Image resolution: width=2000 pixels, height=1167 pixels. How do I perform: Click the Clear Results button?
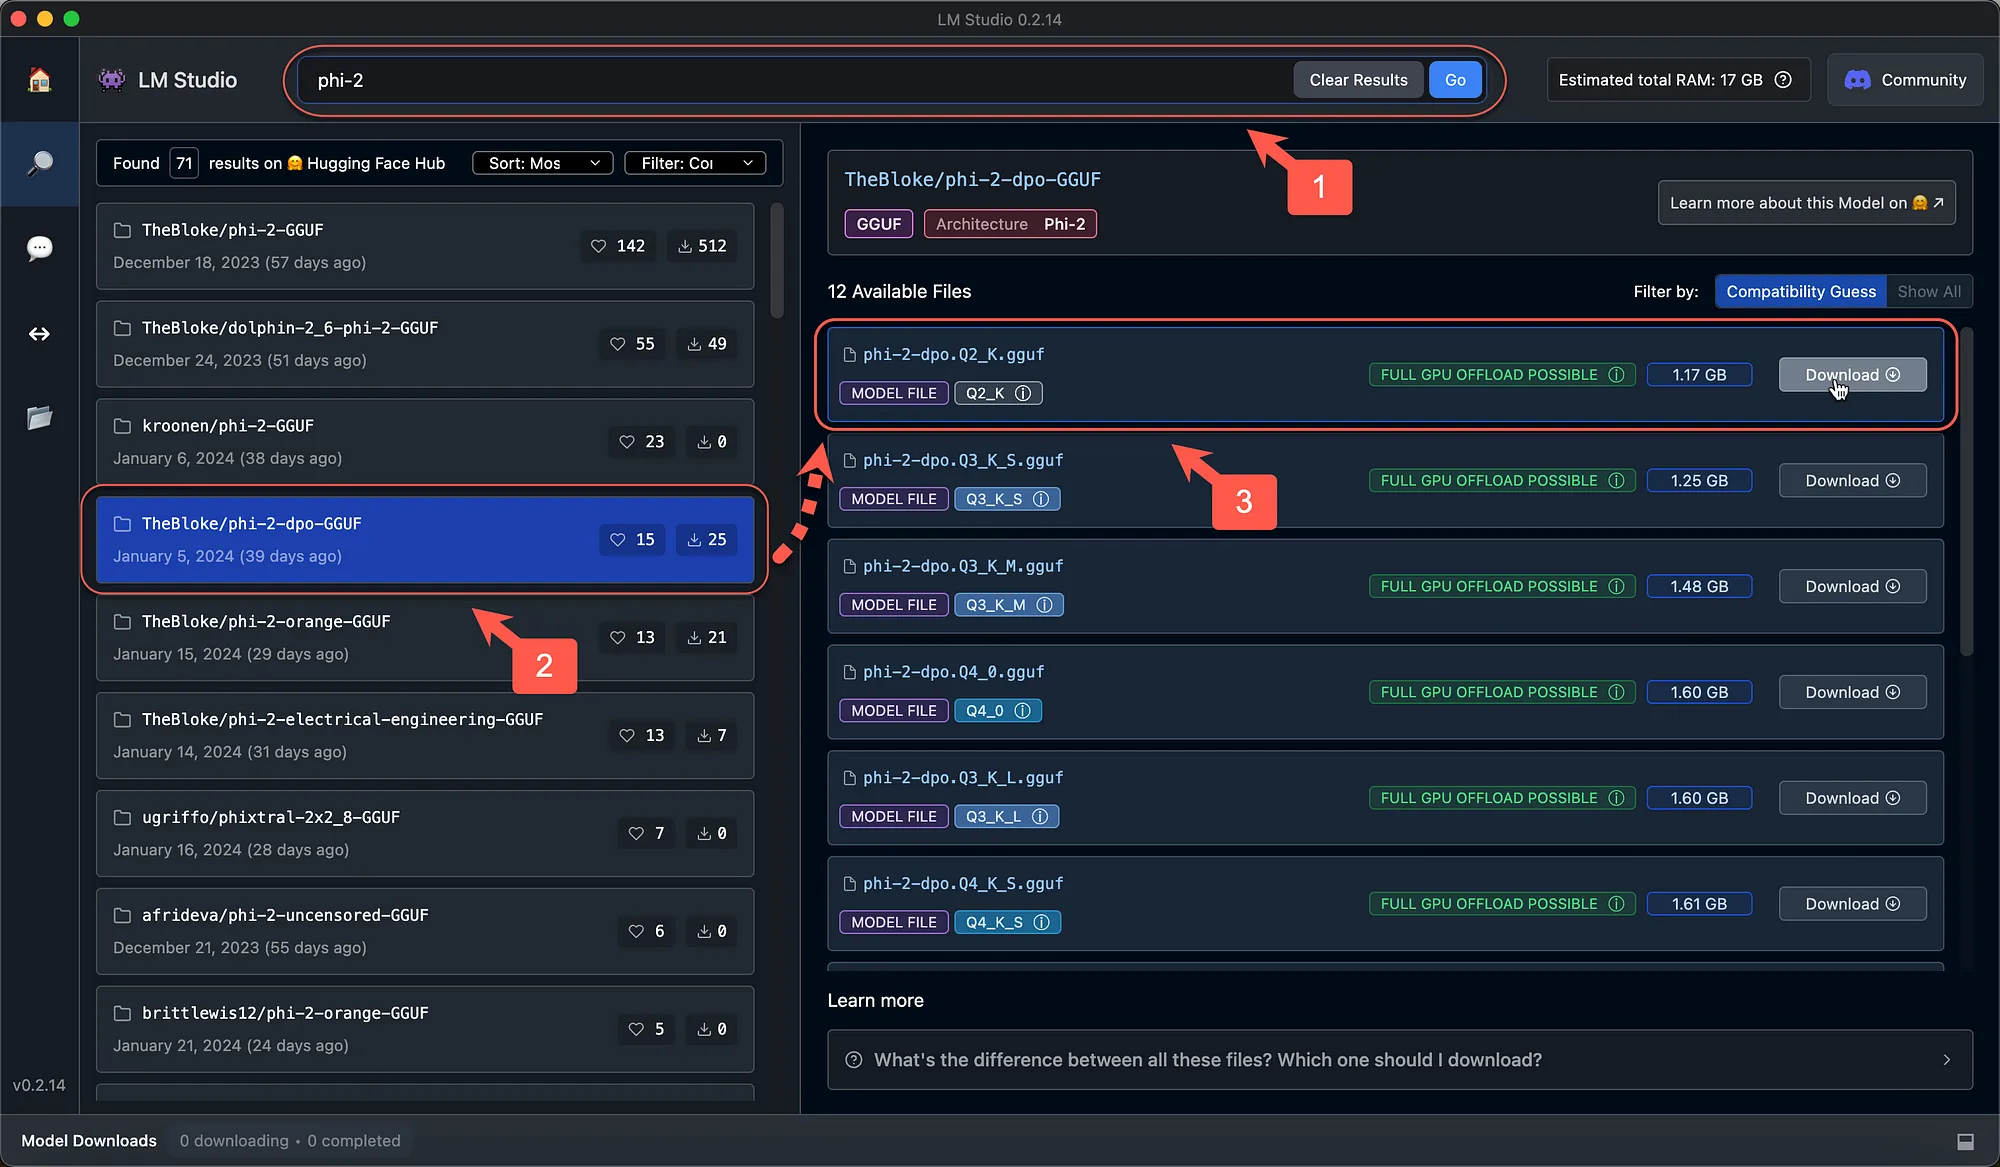(x=1358, y=80)
